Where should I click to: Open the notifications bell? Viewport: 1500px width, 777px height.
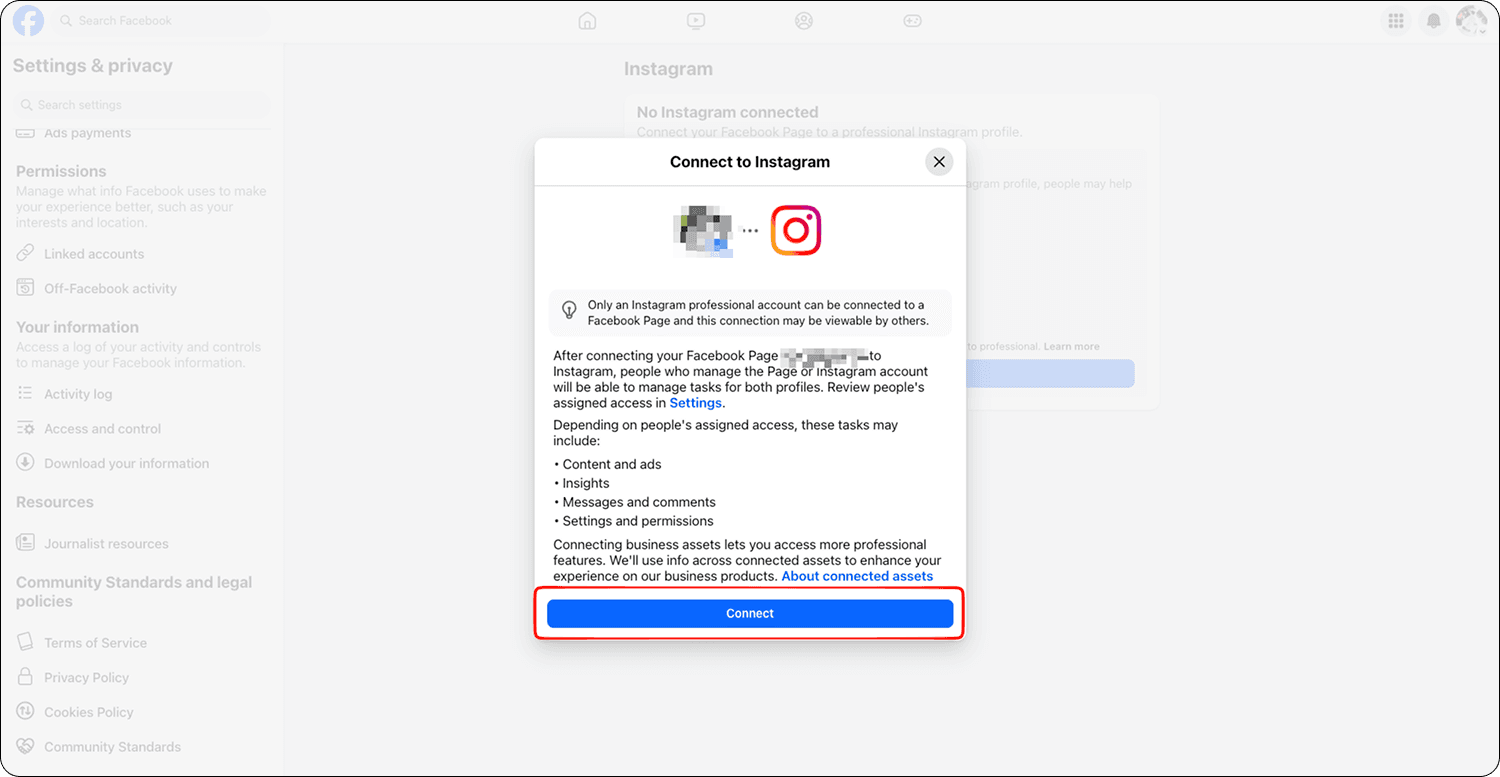[1434, 21]
